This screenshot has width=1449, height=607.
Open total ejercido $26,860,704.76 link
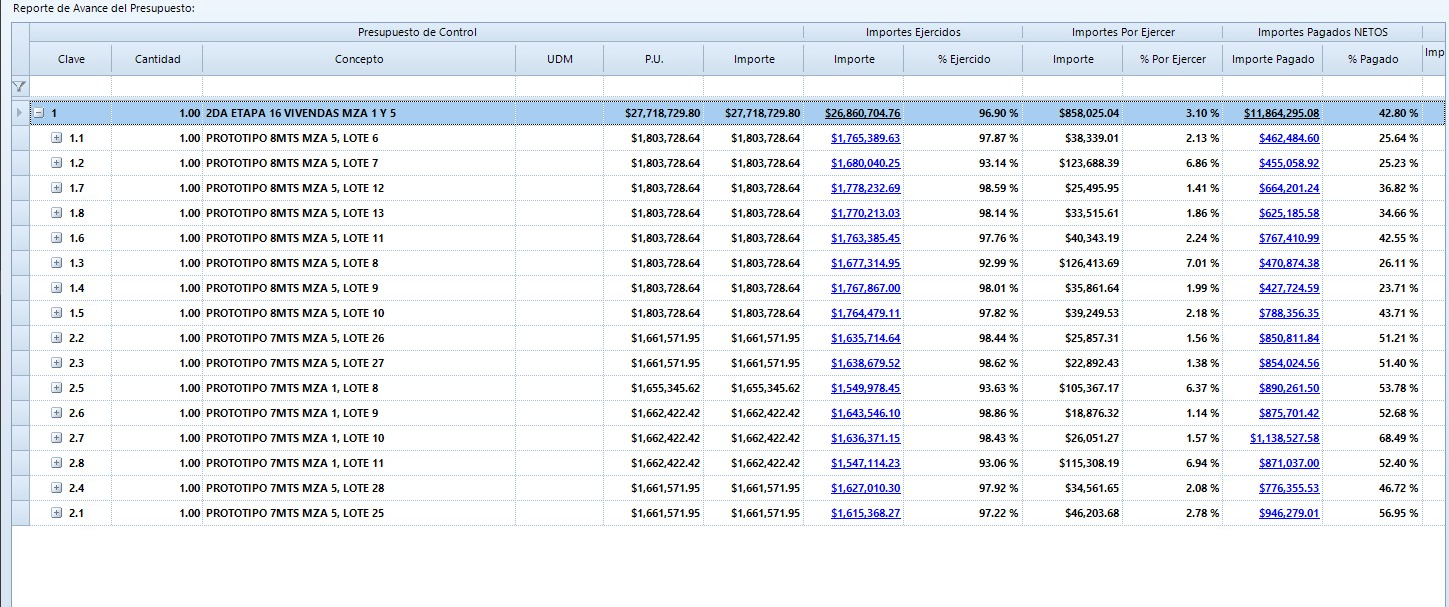click(x=862, y=113)
